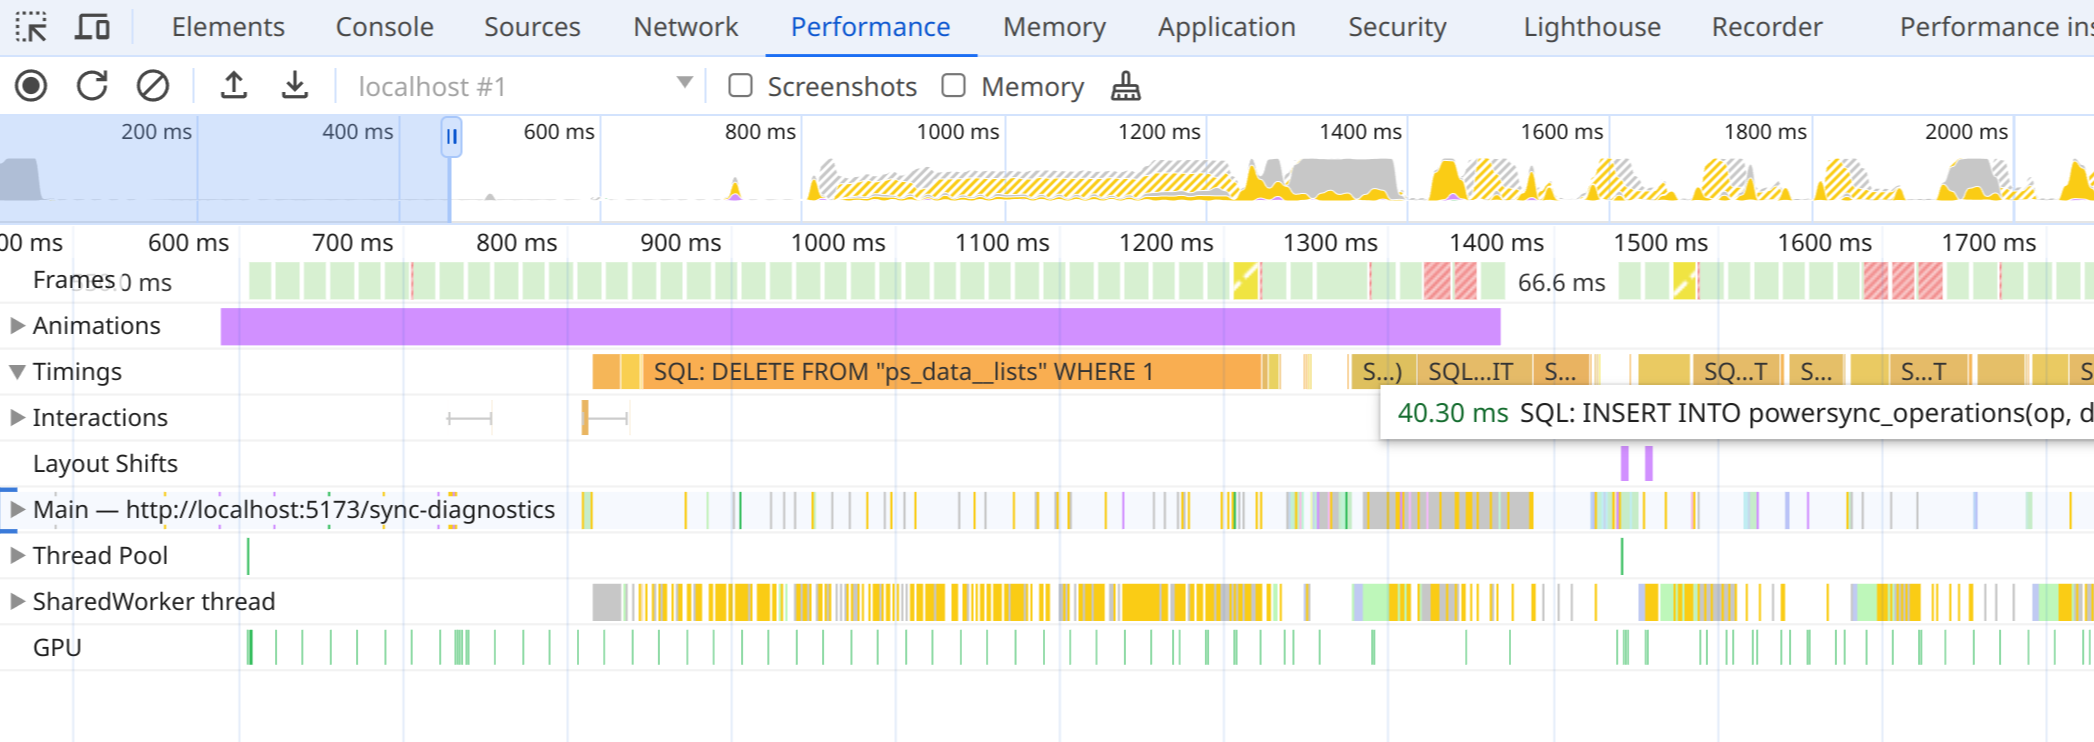Switch to the Recorder tab
The height and width of the screenshot is (742, 2094).
coord(1767,27)
